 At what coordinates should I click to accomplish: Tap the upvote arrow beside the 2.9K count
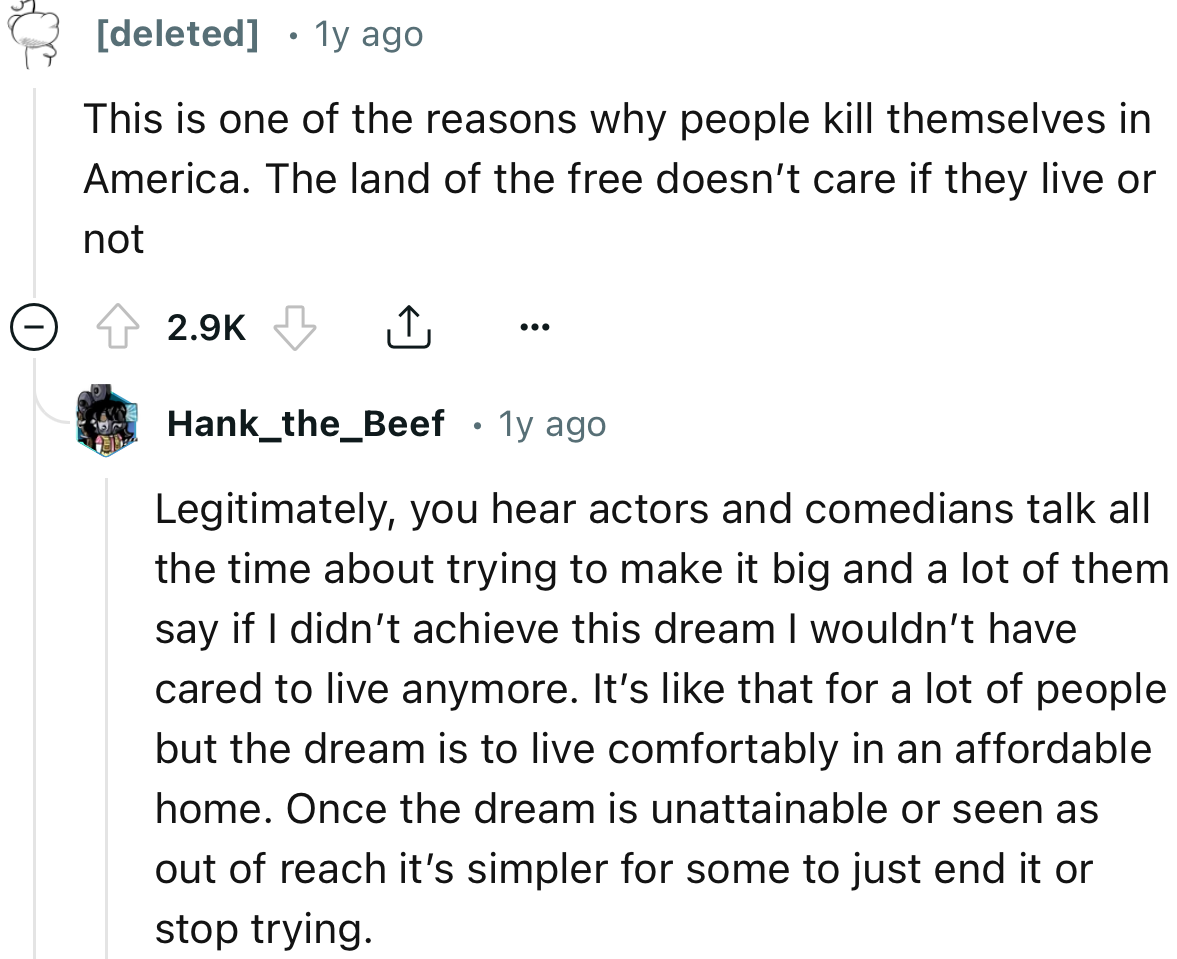pos(118,325)
